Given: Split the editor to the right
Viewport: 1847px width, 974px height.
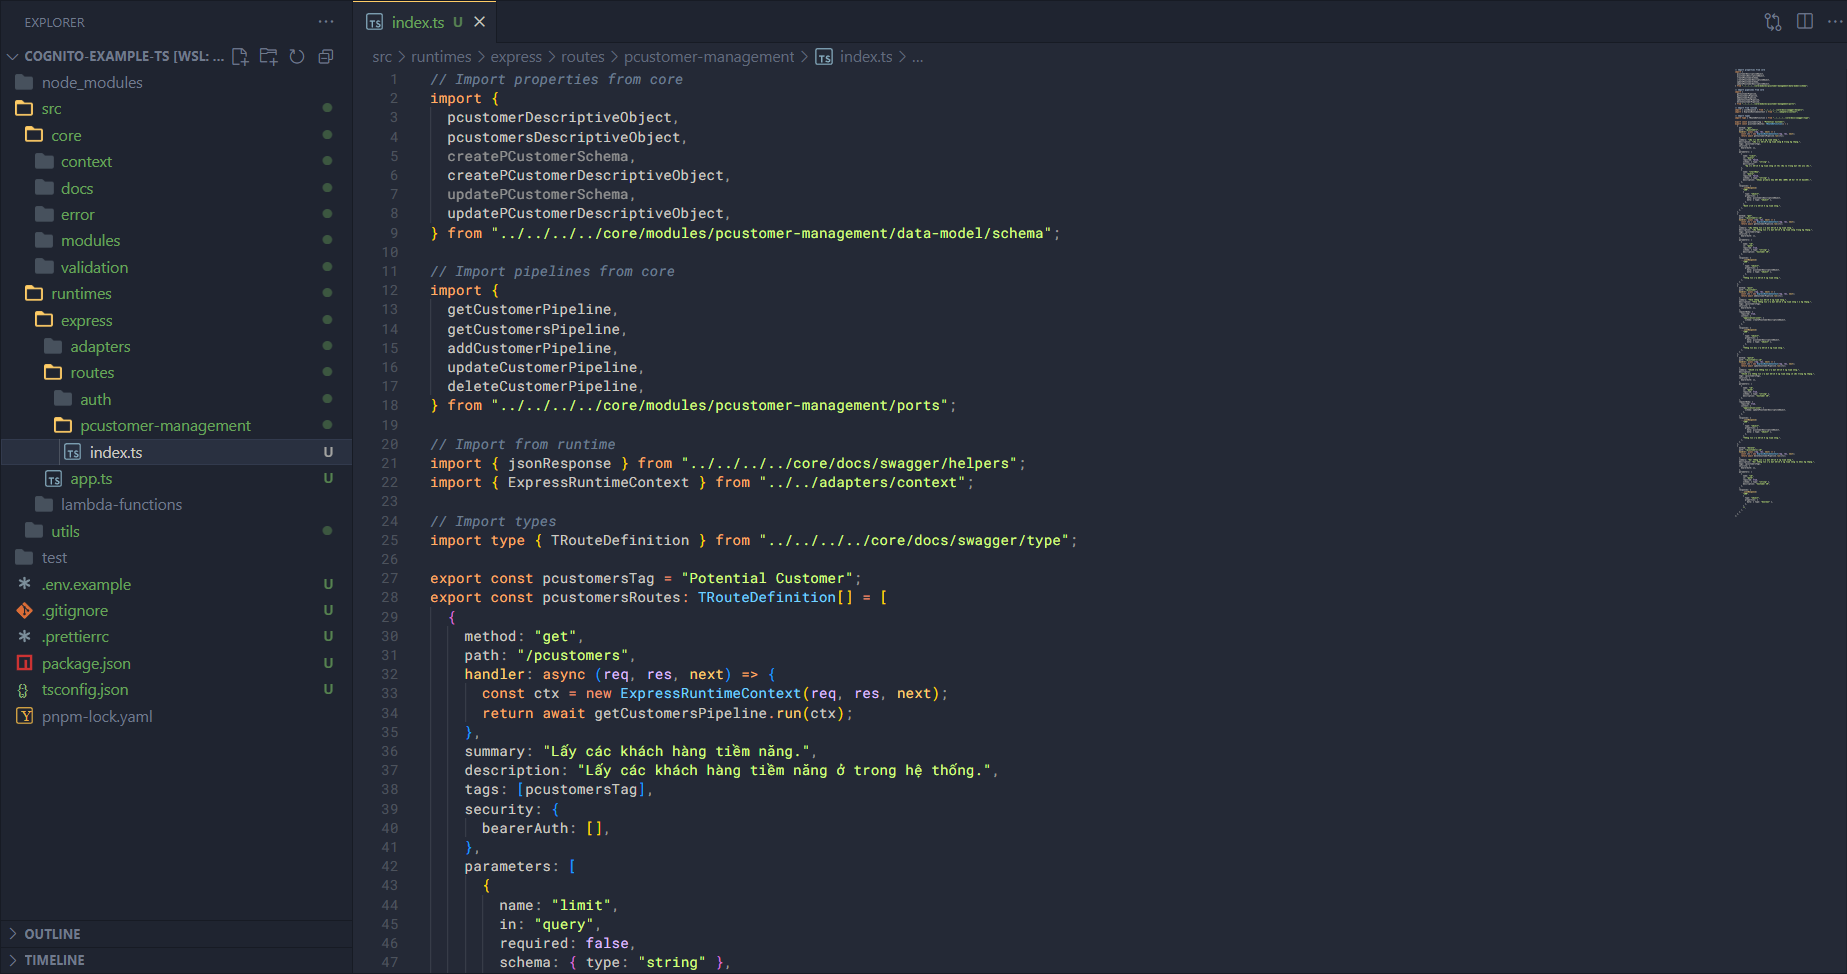Looking at the screenshot, I should tap(1804, 22).
